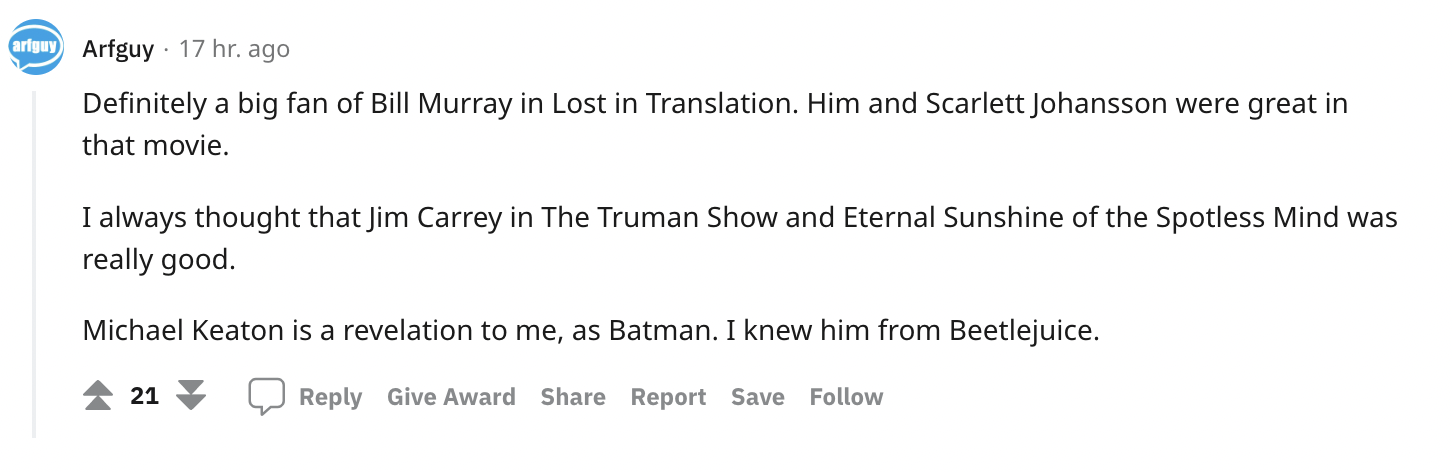Viewport: 1452px width, 472px height.
Task: Upvote Arfguy's comment
Action: click(x=98, y=397)
